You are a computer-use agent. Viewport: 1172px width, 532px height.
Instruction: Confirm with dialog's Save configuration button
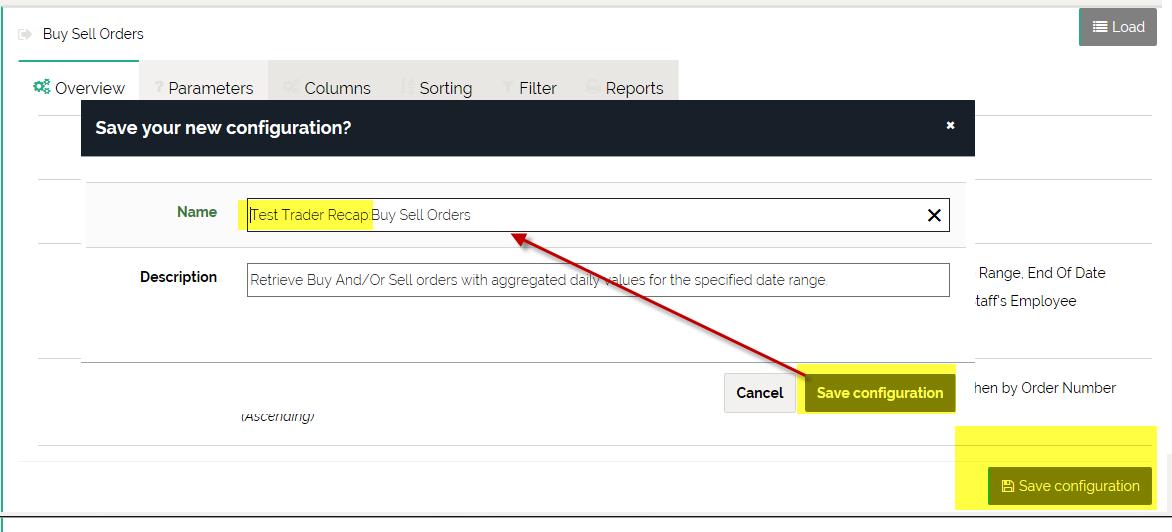[x=879, y=393]
